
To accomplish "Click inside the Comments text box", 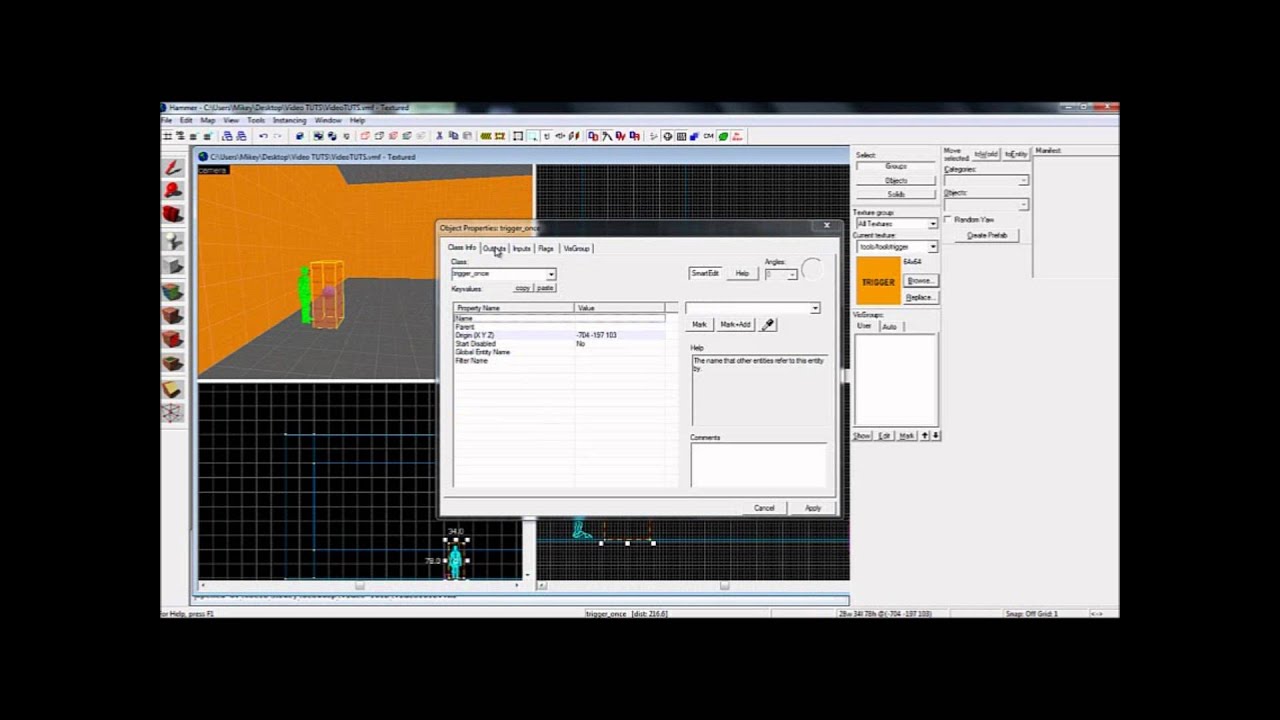I will point(759,465).
